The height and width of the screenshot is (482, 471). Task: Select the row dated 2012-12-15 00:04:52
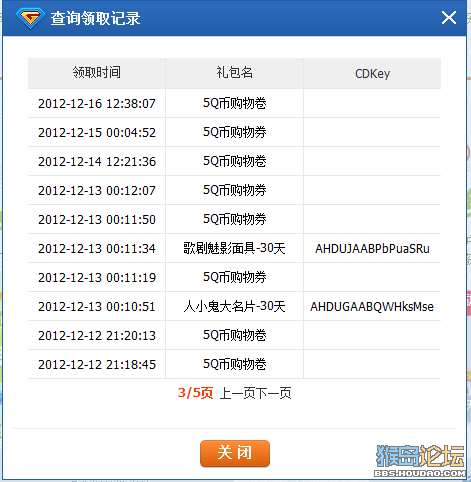point(234,132)
